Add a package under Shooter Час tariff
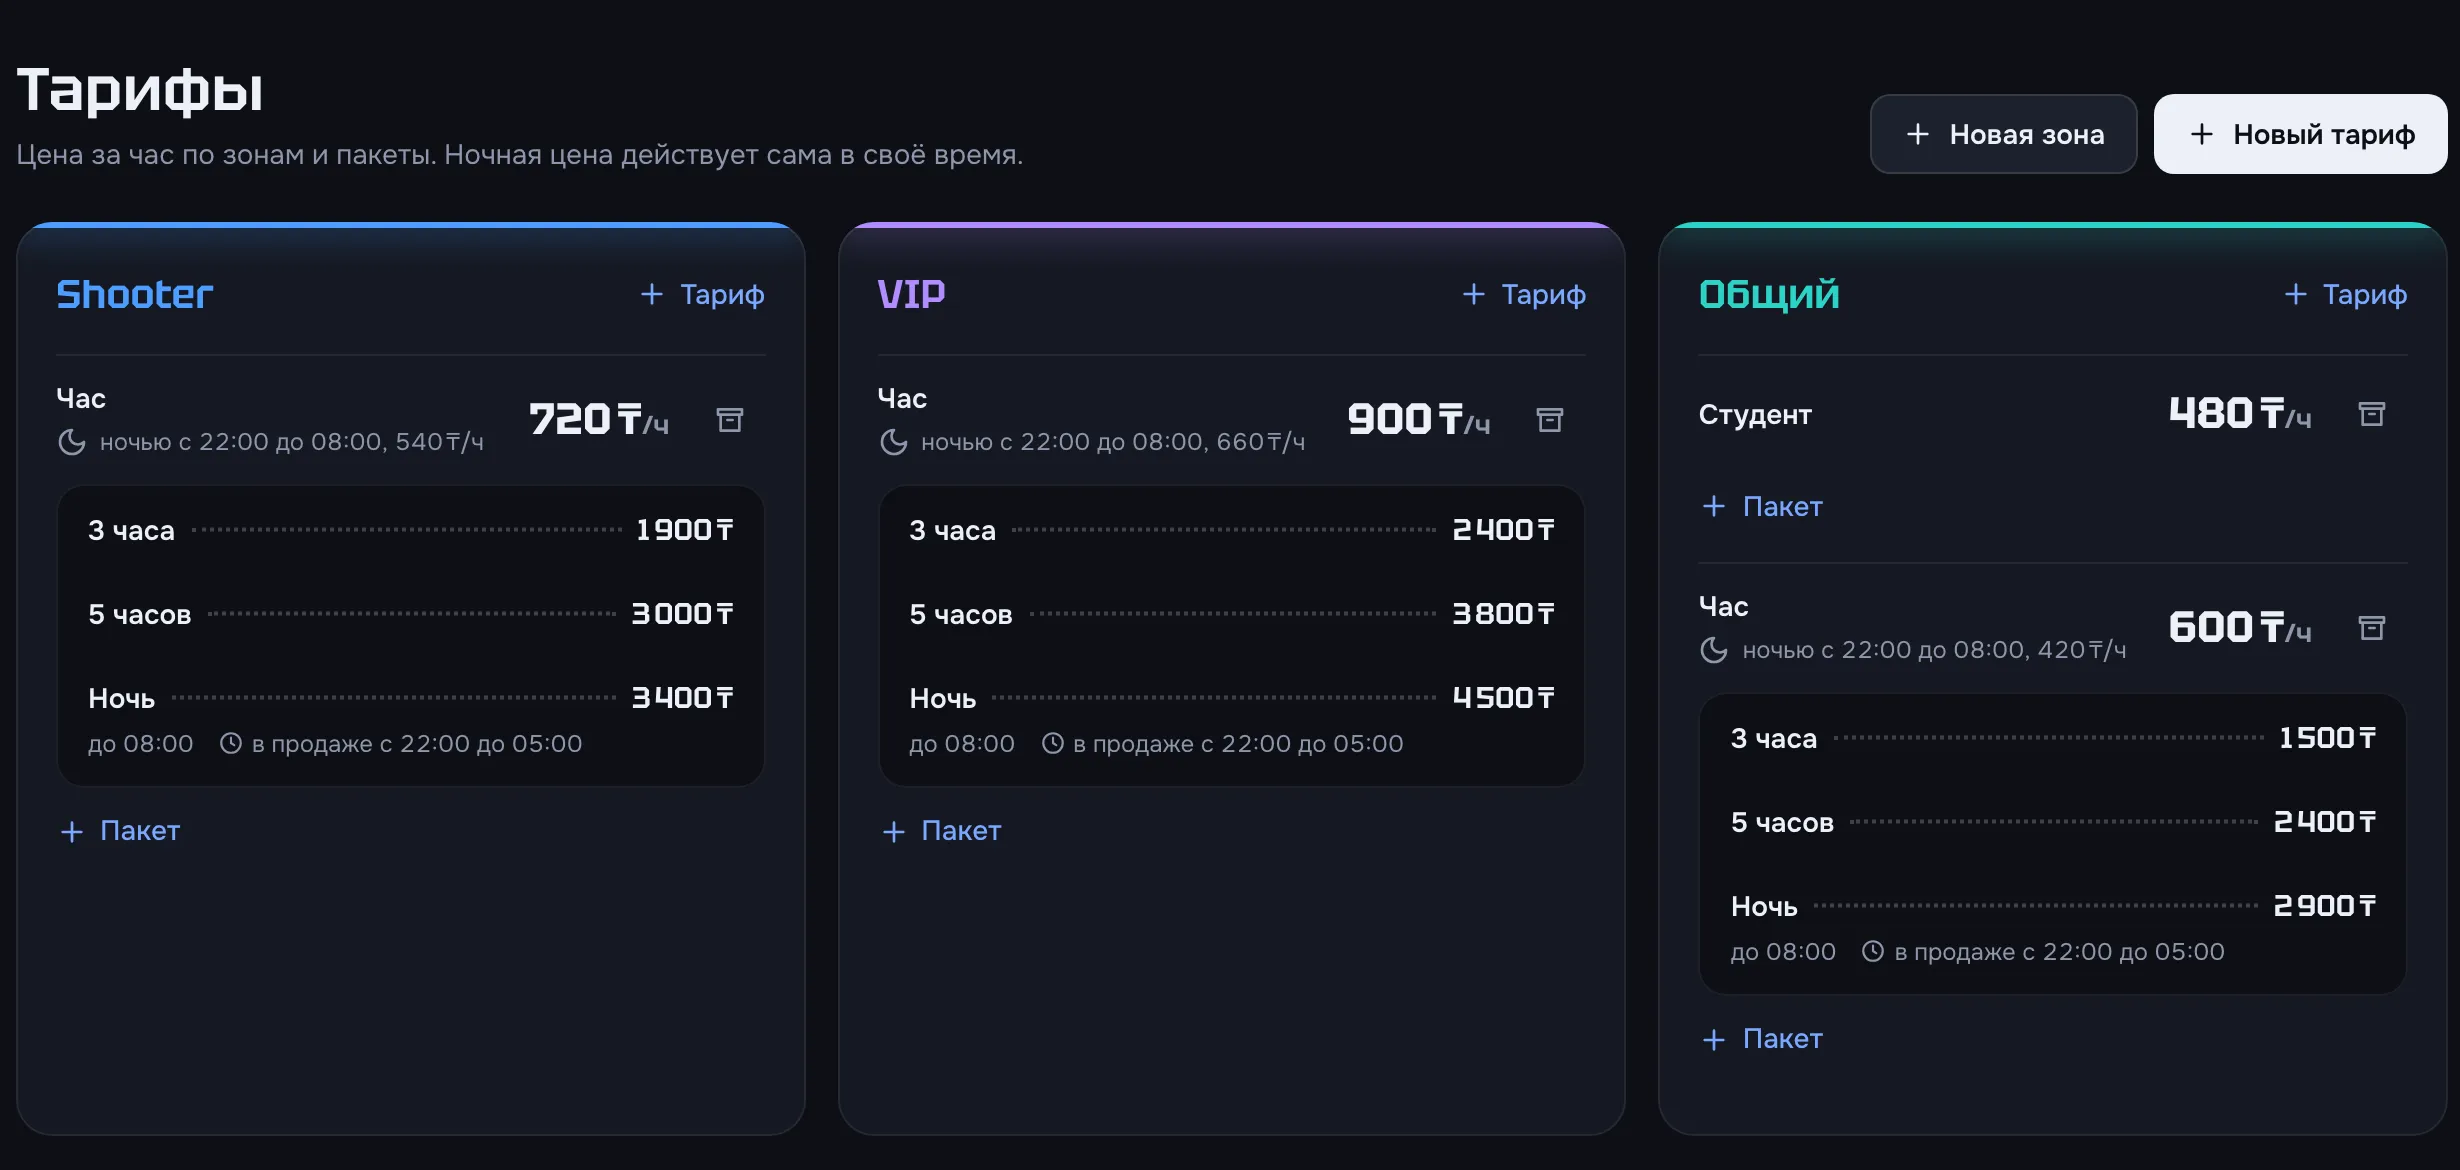The image size is (2460, 1170). tap(120, 831)
